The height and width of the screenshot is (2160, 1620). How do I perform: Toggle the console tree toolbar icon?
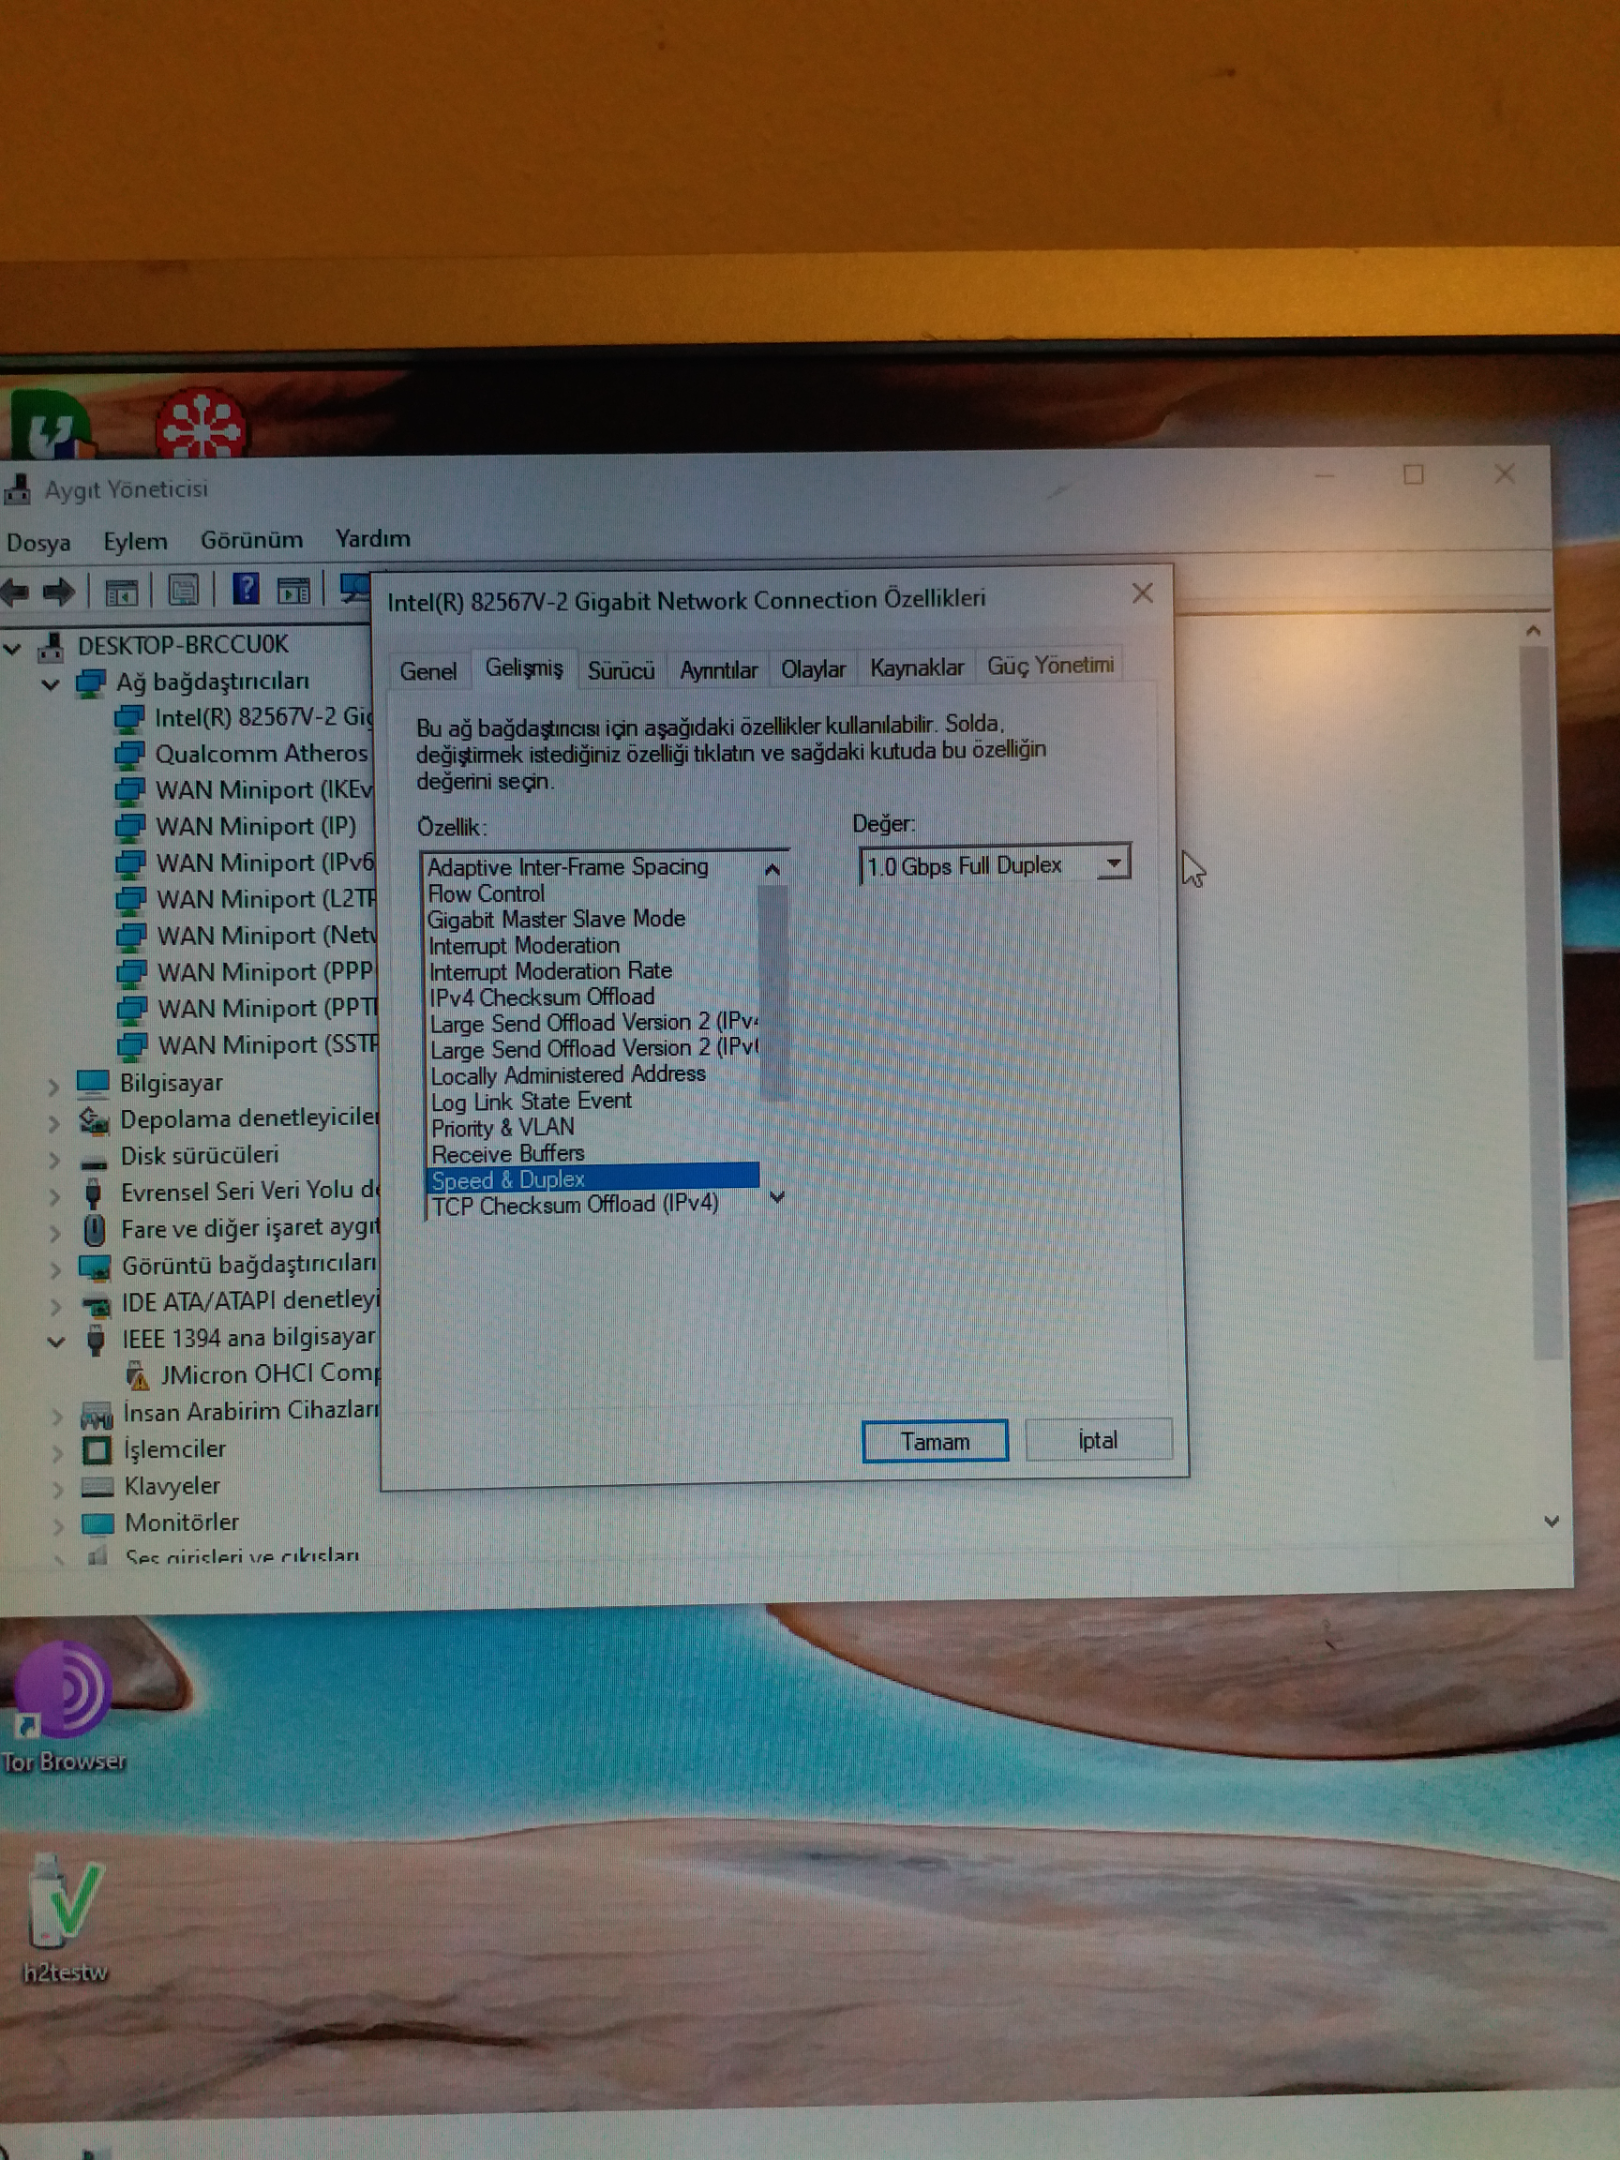pos(121,592)
